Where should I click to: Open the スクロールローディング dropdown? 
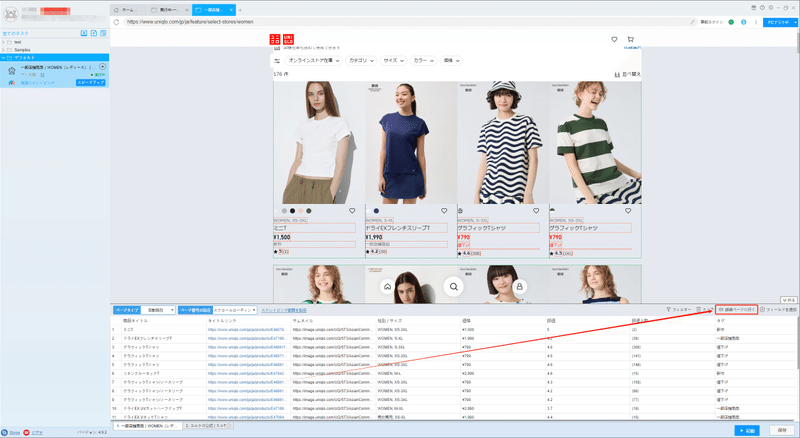click(235, 310)
